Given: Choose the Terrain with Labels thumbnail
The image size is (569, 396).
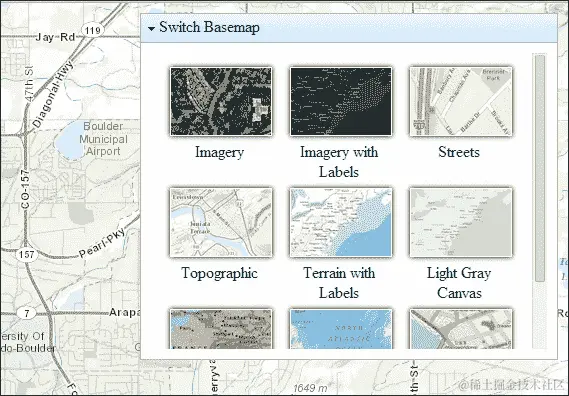Looking at the screenshot, I should pos(341,222).
